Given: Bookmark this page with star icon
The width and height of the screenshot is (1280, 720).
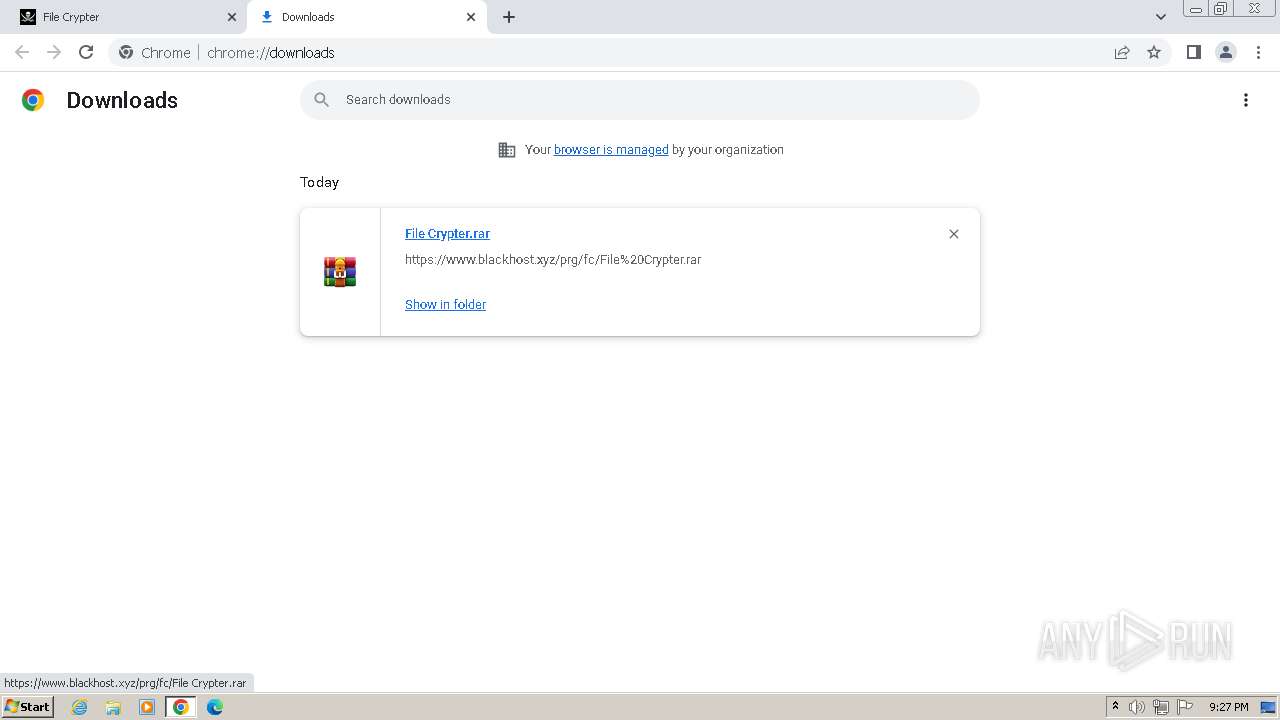Looking at the screenshot, I should (1154, 52).
